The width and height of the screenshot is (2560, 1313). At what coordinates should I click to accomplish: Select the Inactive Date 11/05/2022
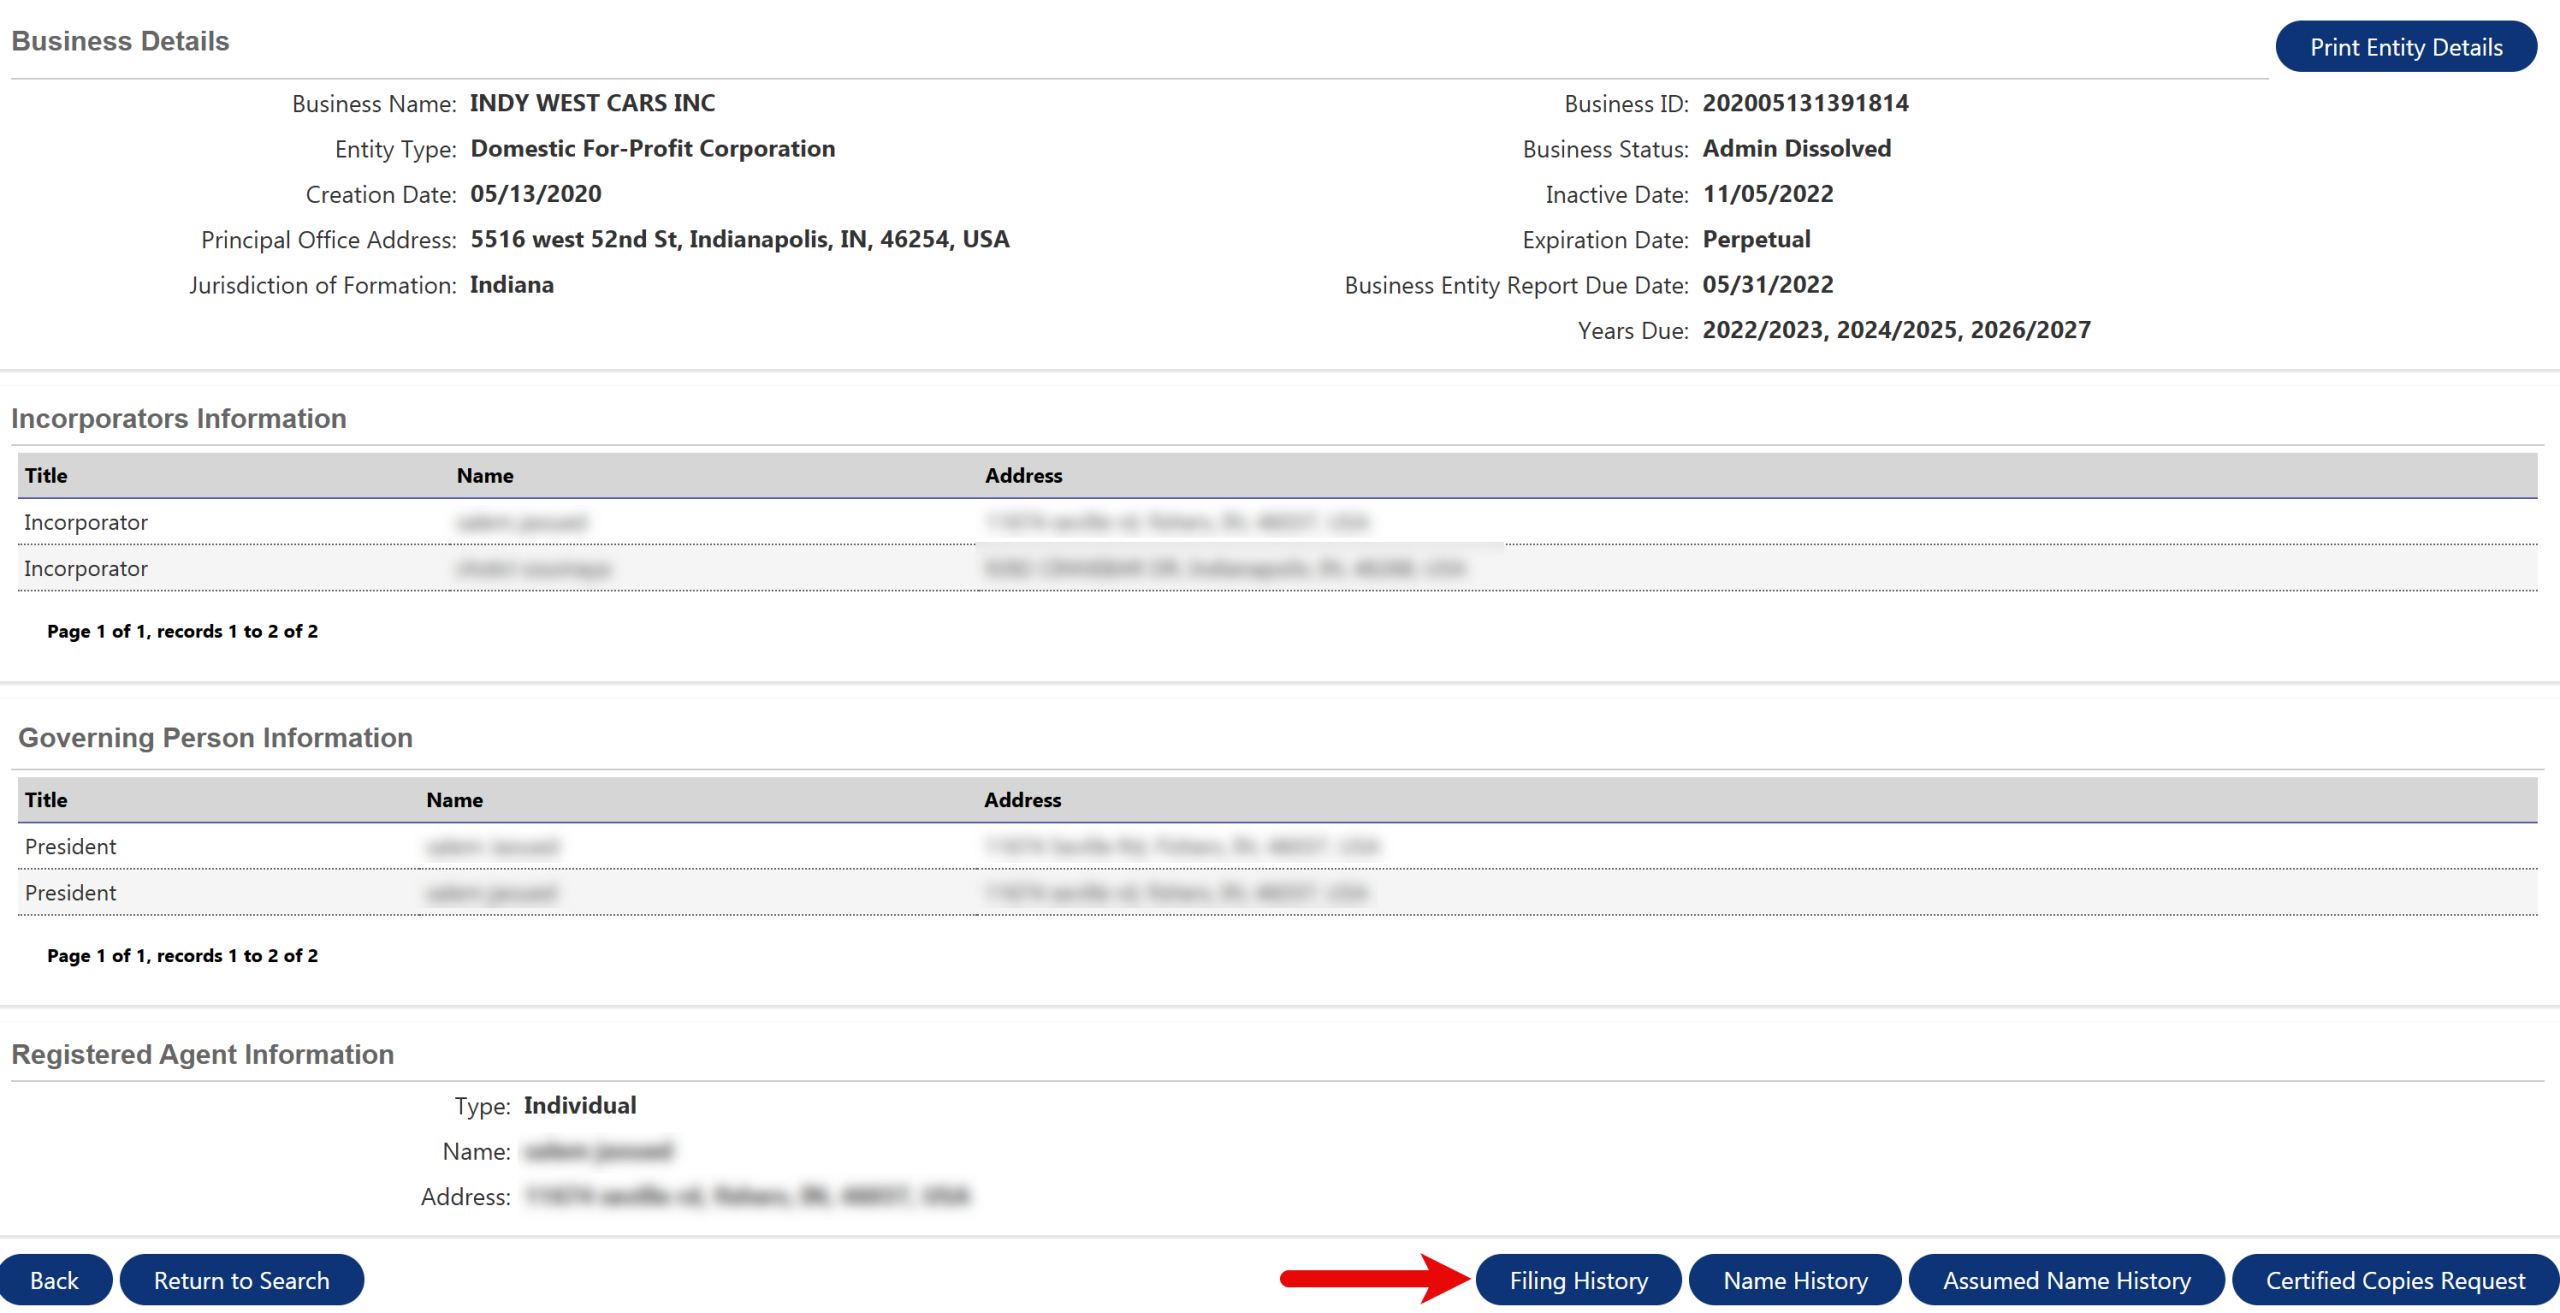(x=1768, y=194)
